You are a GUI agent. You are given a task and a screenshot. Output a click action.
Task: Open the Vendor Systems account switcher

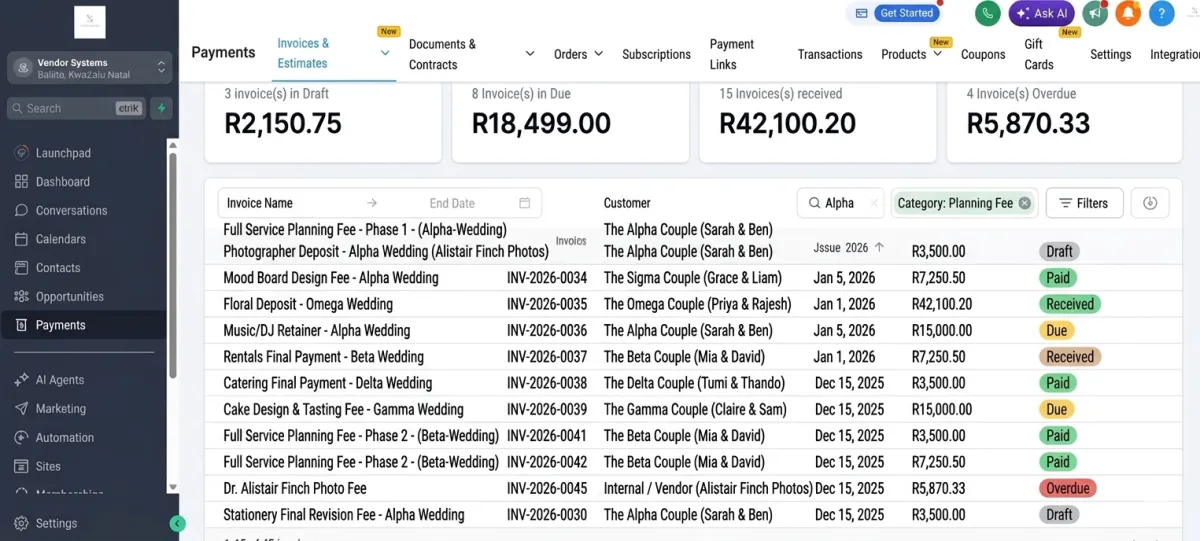pyautogui.click(x=89, y=68)
